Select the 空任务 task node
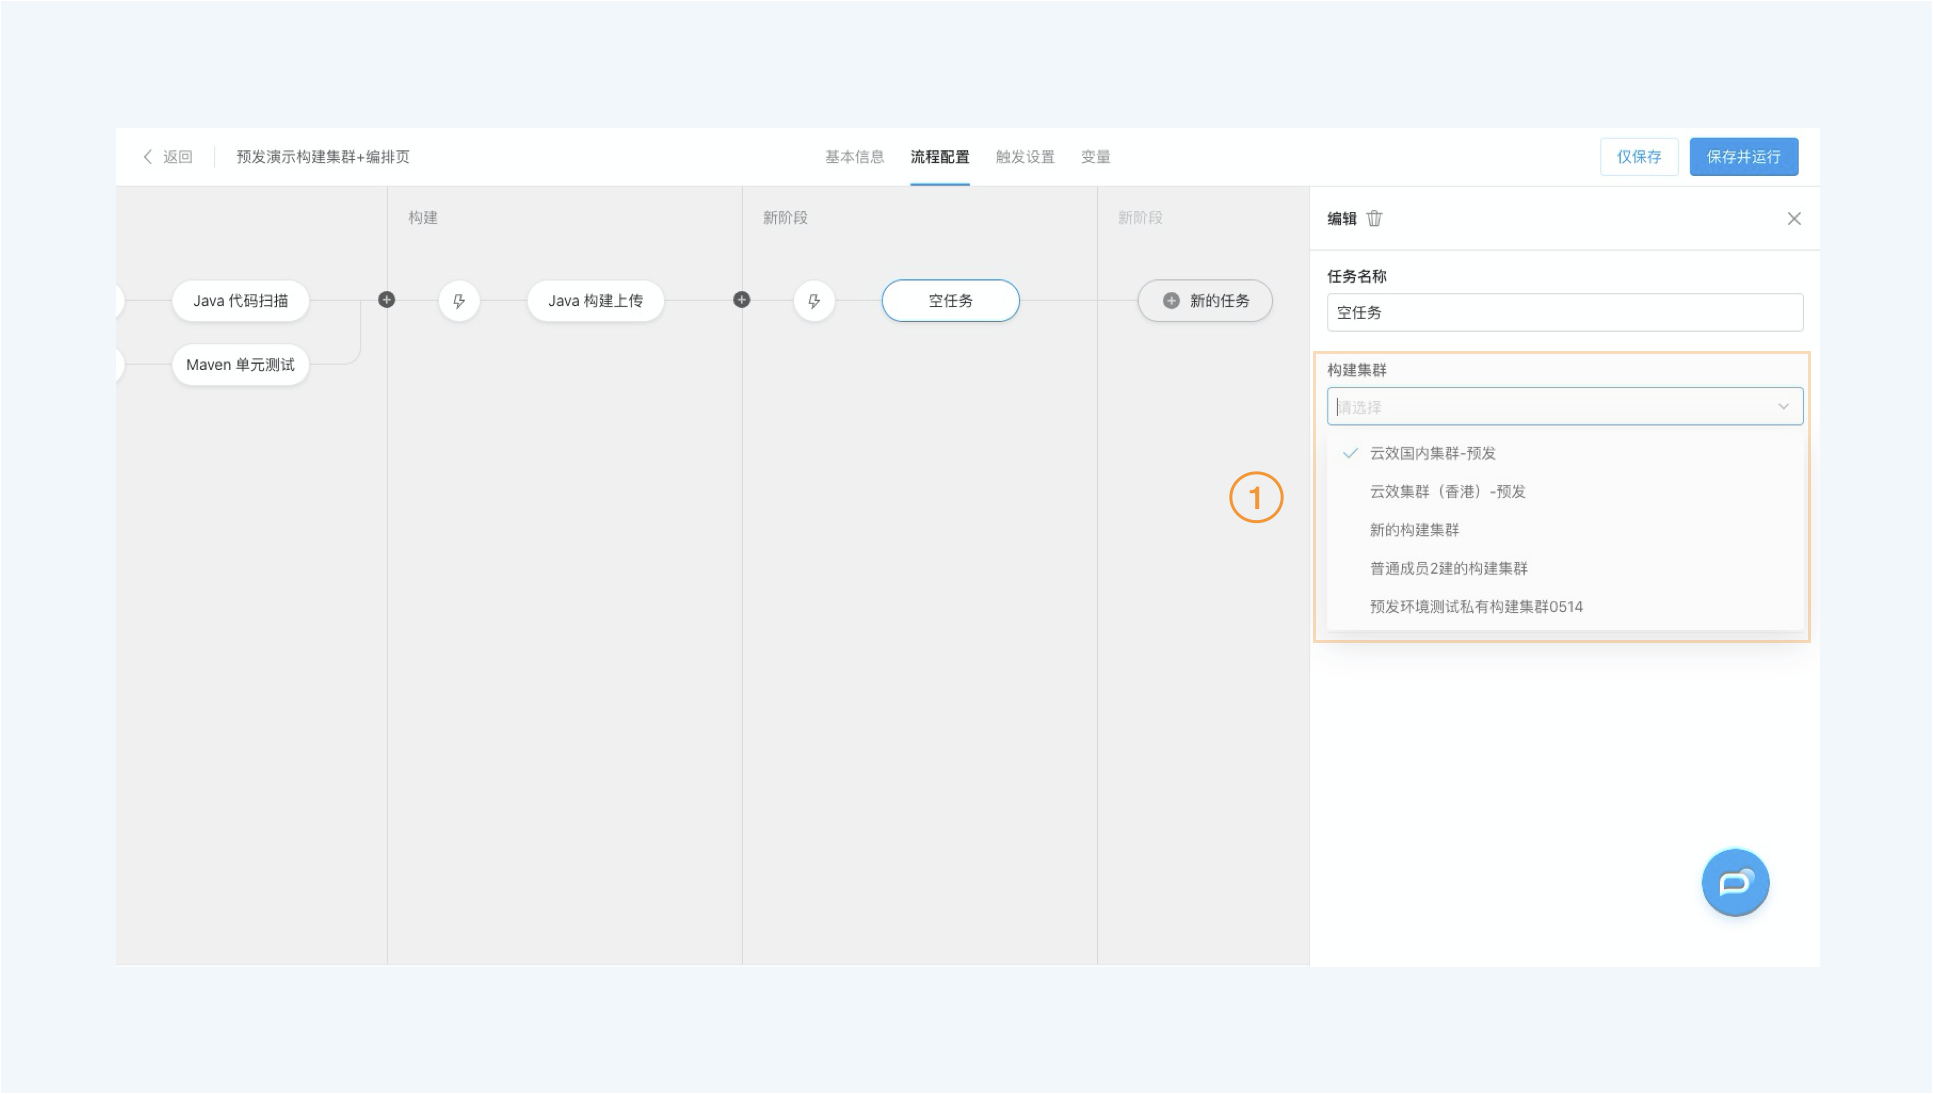The image size is (1933, 1094). coord(950,301)
